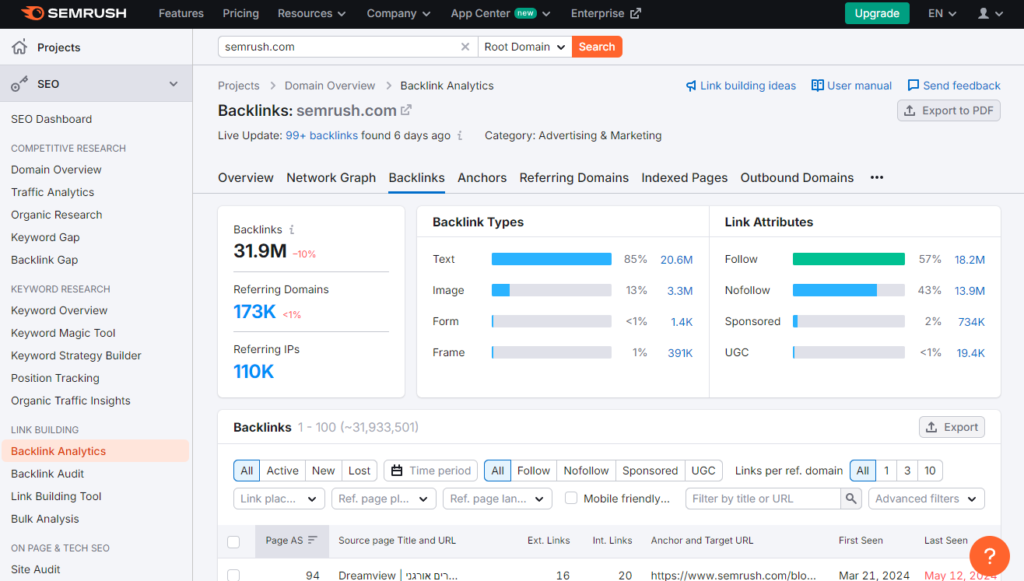1024x581 pixels.
Task: Click Send feedback link
Action: [953, 86]
